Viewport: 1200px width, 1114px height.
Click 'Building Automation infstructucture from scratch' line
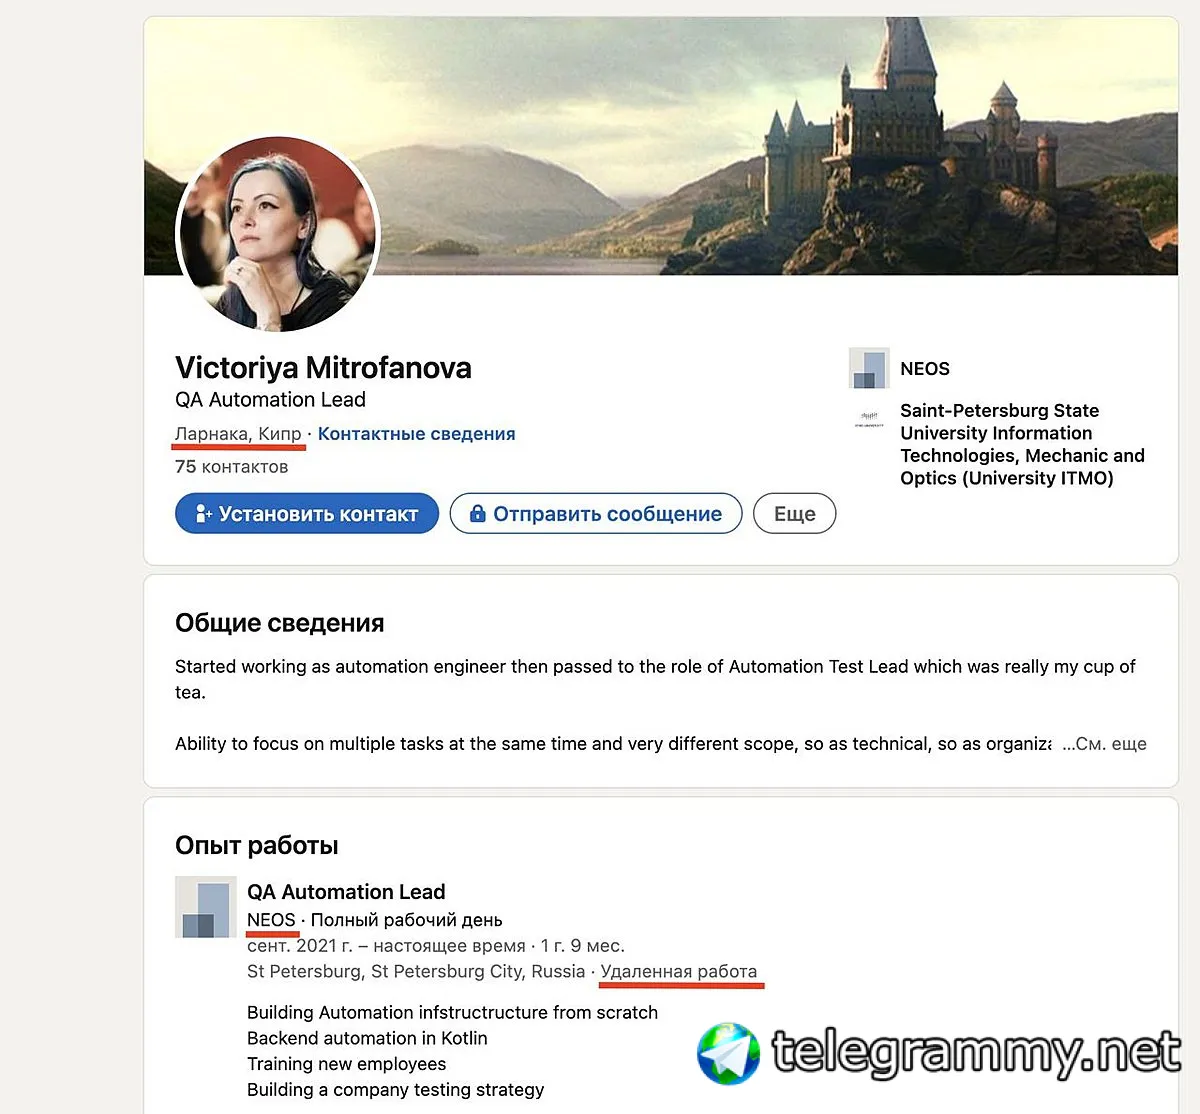click(452, 1013)
